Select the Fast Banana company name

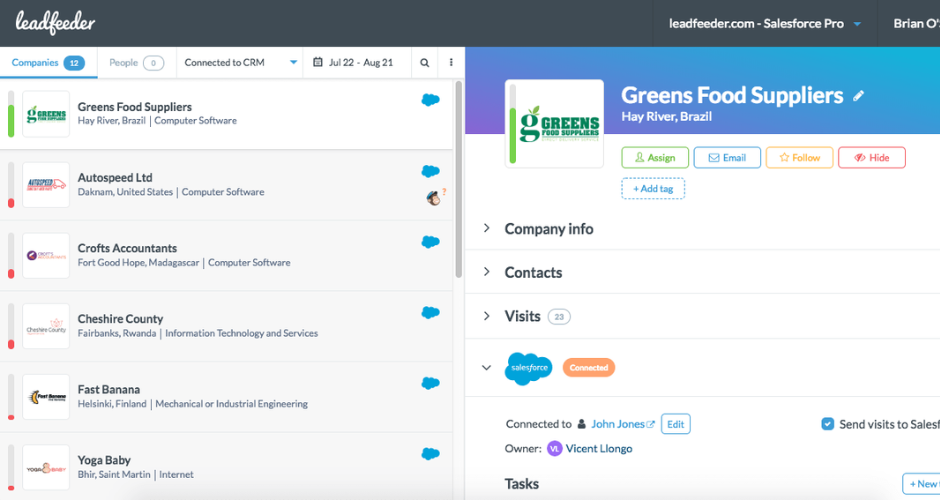coord(109,390)
